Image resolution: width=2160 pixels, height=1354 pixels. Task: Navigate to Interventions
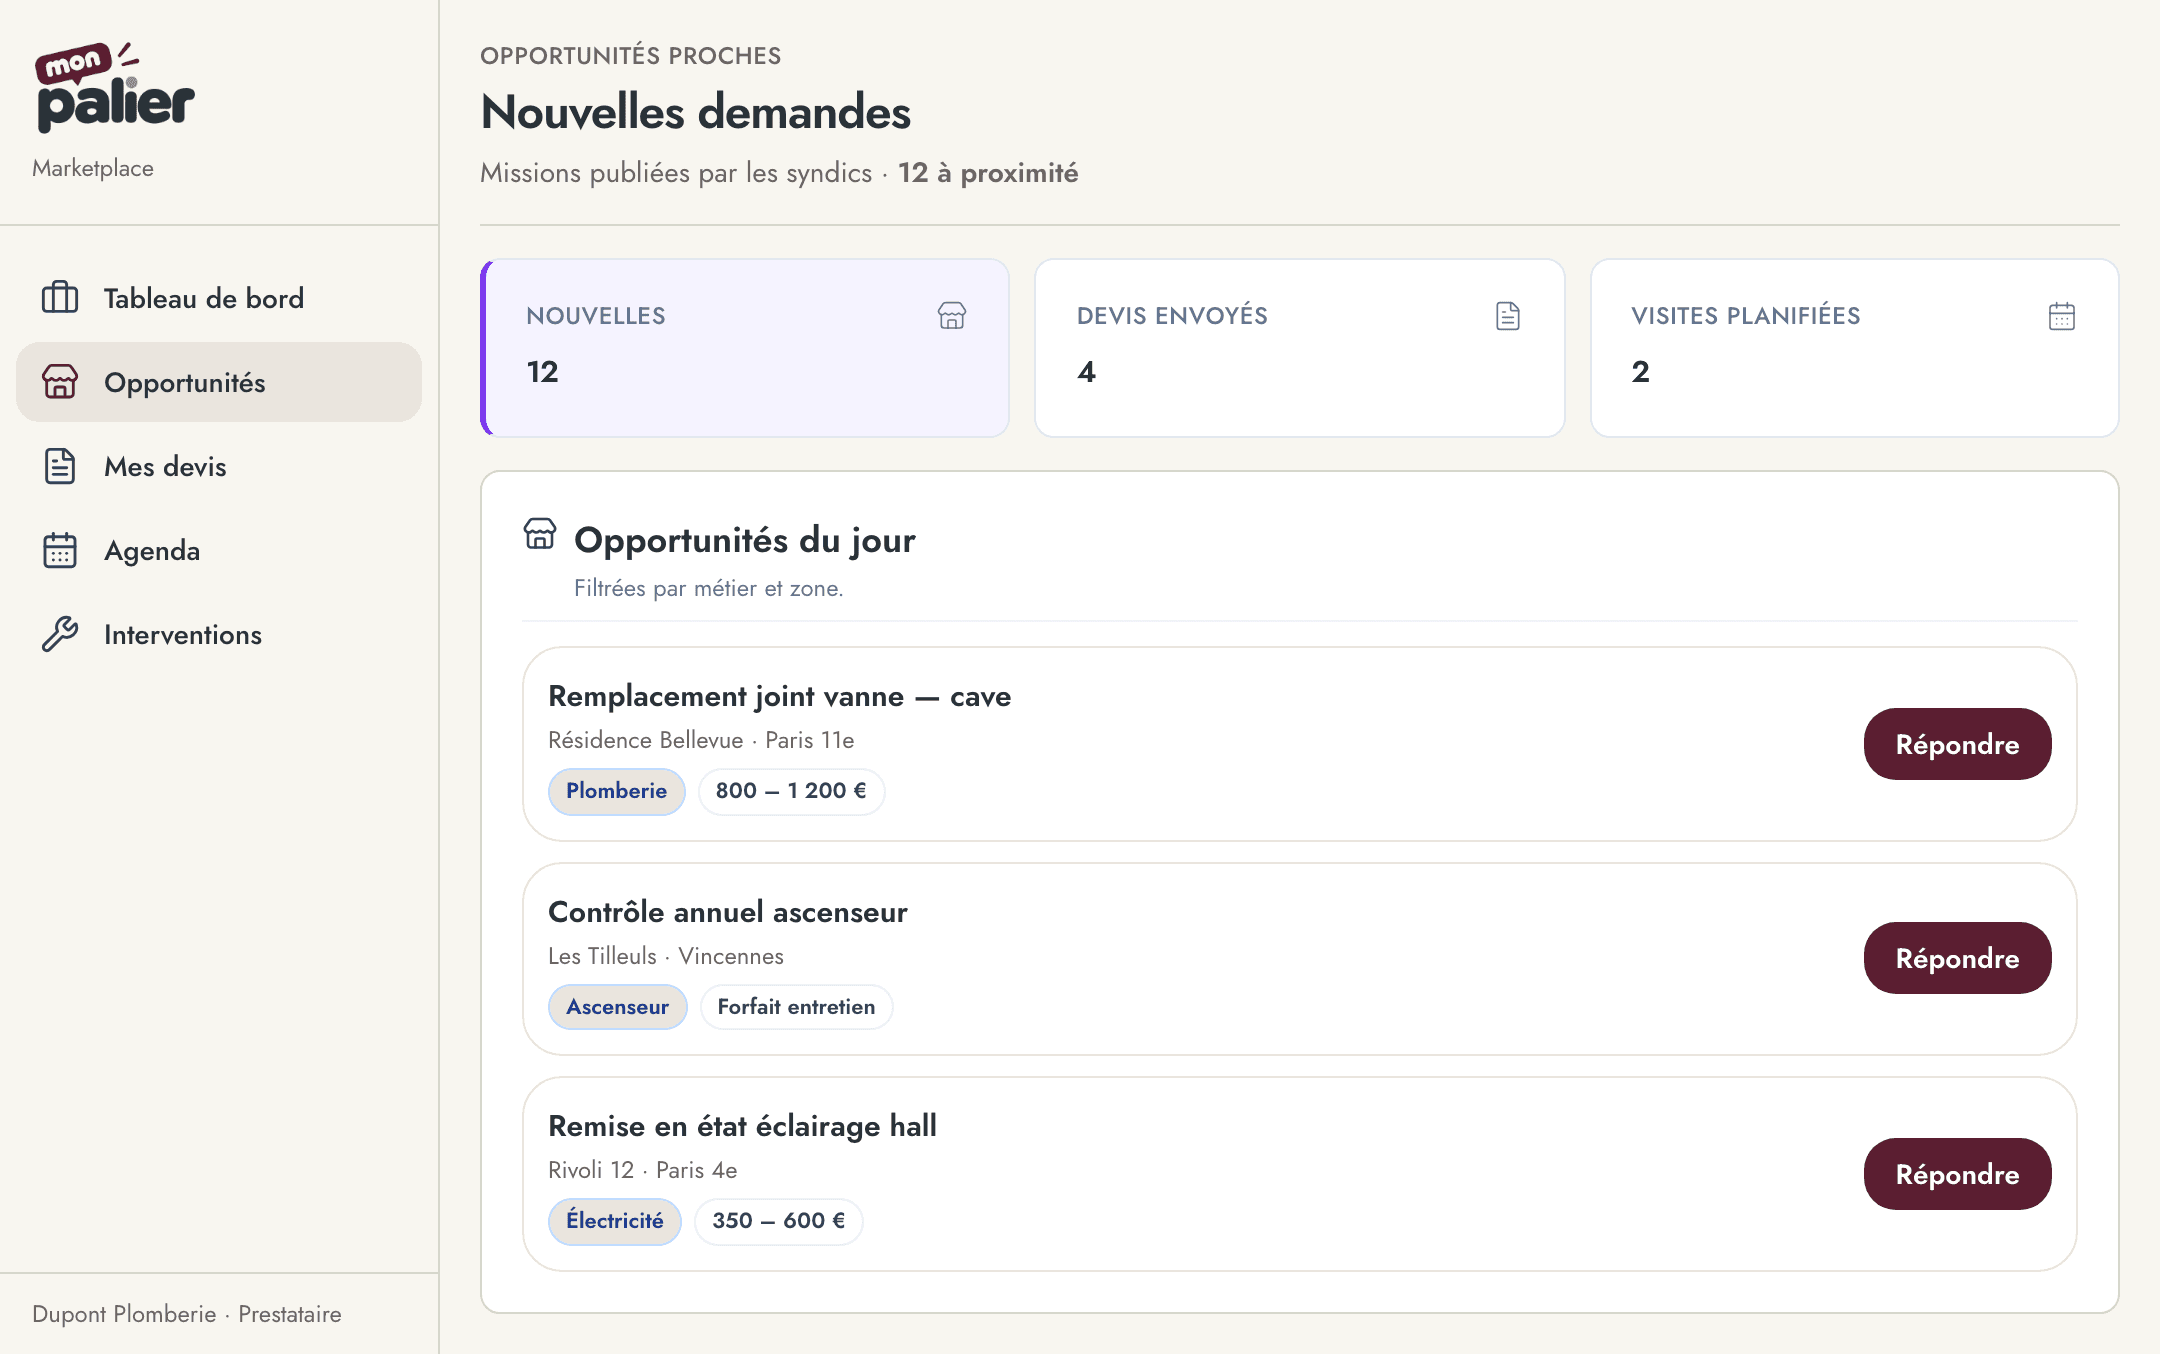tap(219, 633)
